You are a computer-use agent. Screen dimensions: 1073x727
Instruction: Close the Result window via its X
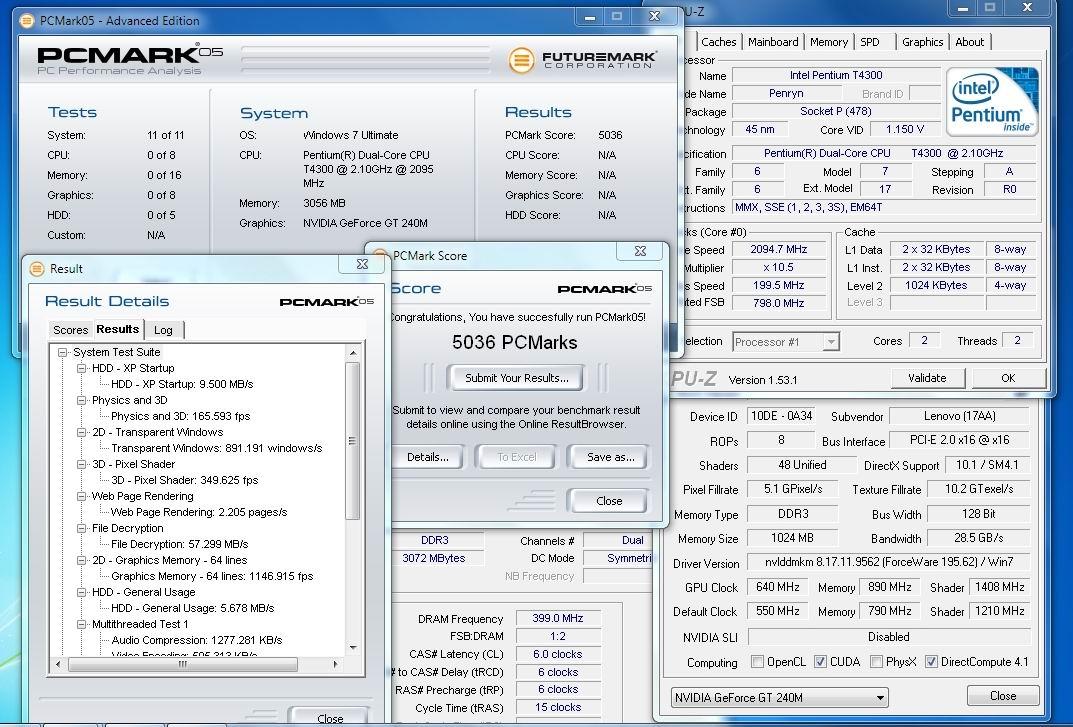click(363, 264)
